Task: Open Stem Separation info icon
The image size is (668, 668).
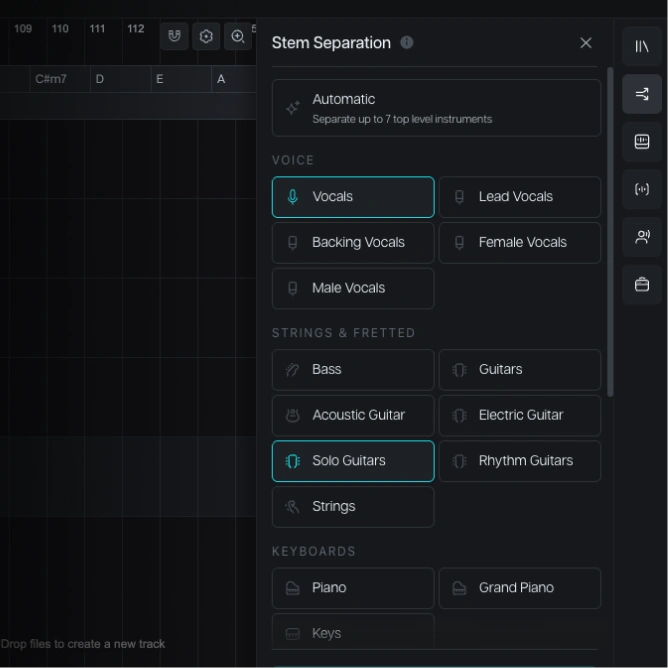Action: [x=406, y=43]
